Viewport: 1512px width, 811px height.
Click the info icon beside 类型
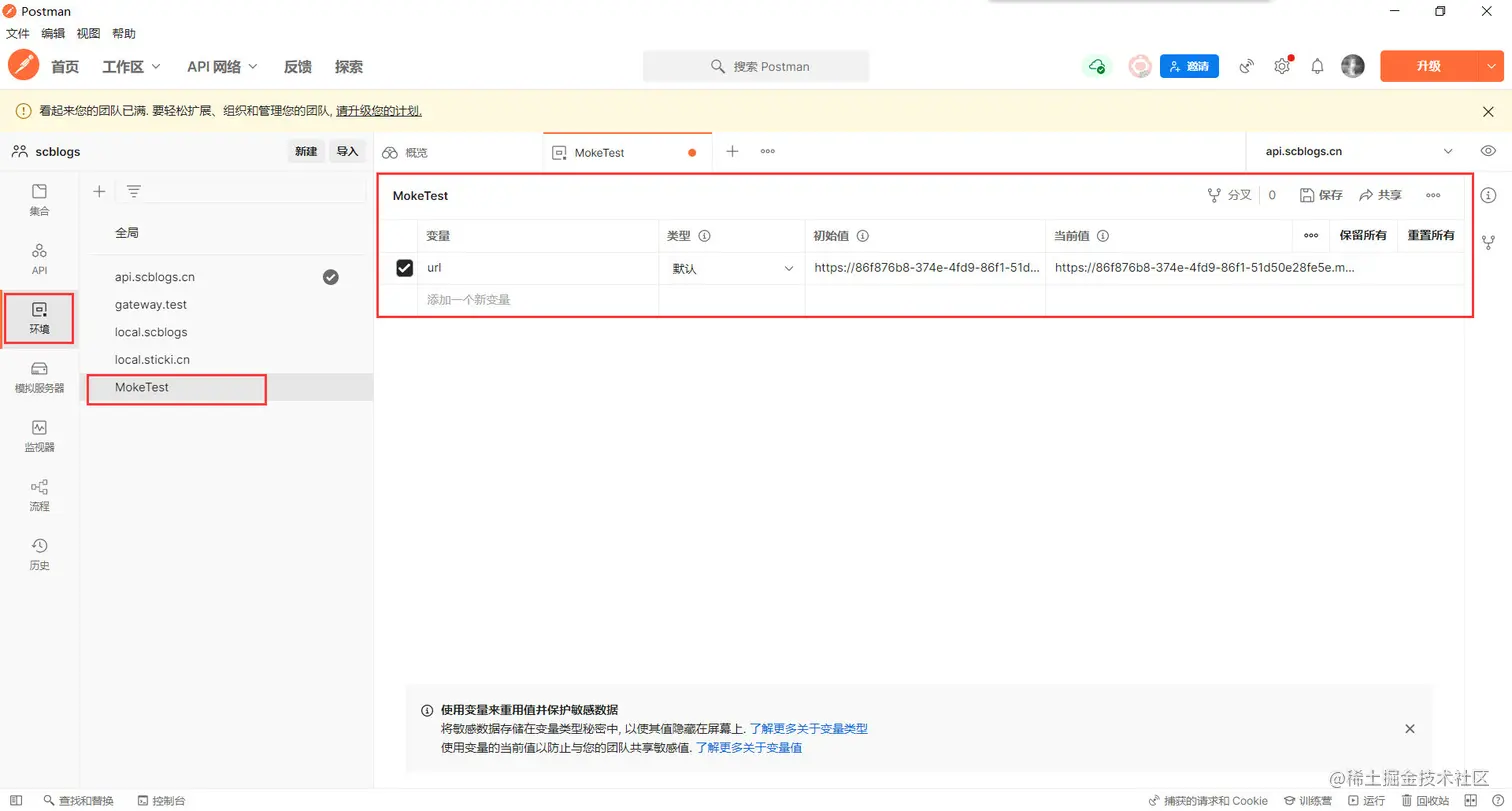[704, 236]
